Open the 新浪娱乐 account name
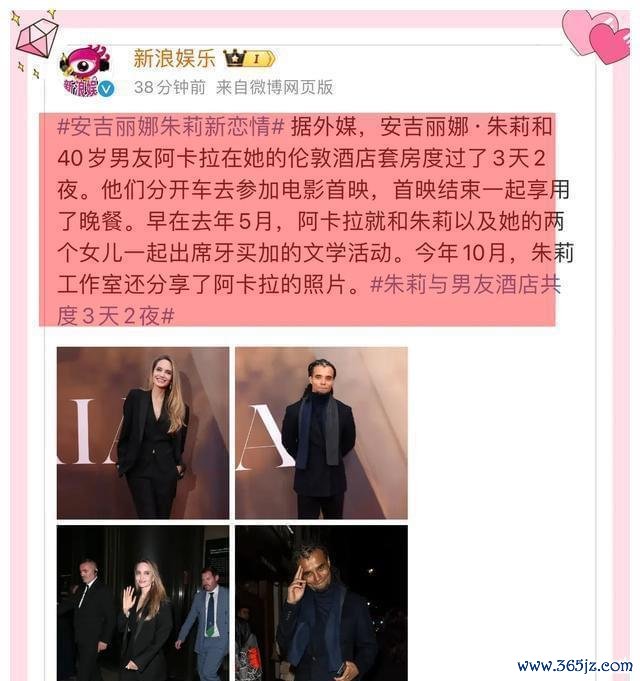 click(x=175, y=58)
